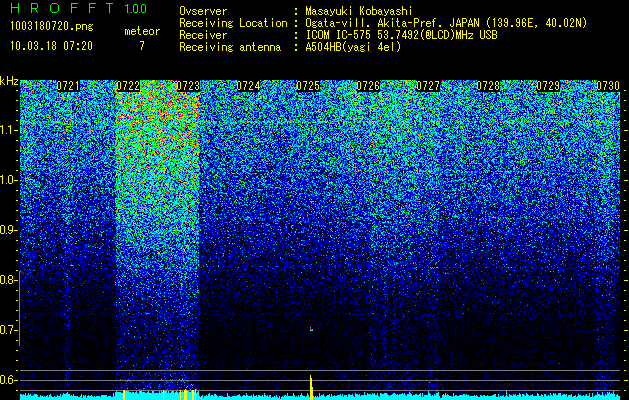Click the Ogata-vill. Akita-Pref. JAPAN location text

point(446,23)
